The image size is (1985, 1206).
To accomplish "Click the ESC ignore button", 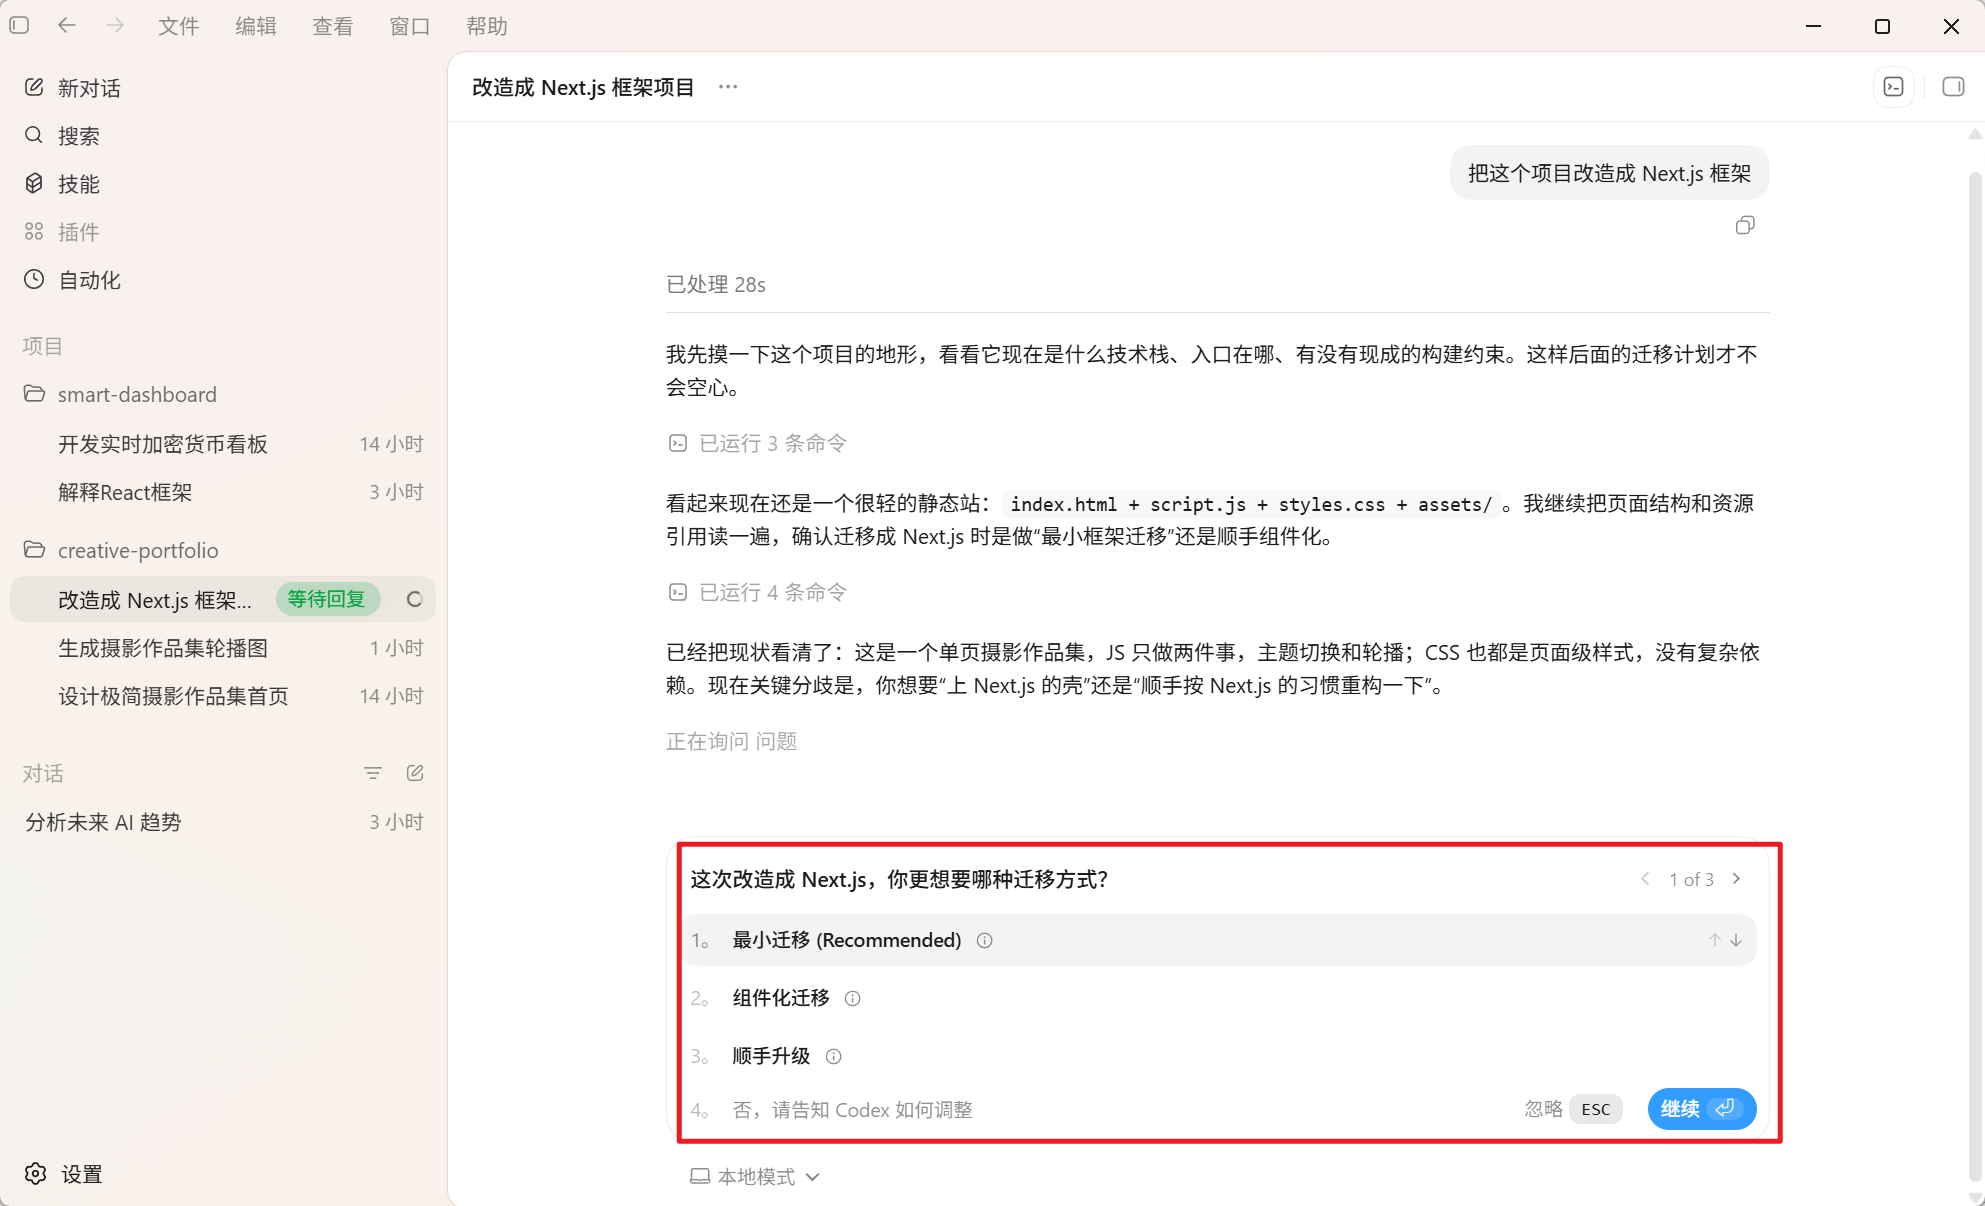I will pyautogui.click(x=1596, y=1109).
